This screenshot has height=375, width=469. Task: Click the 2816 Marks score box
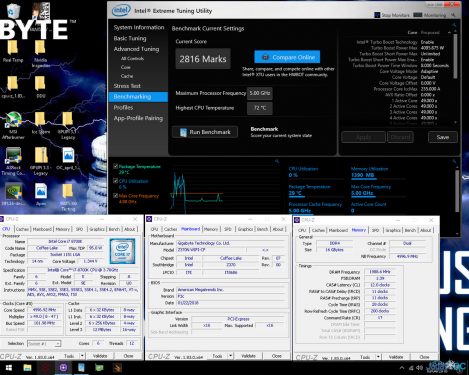point(203,59)
